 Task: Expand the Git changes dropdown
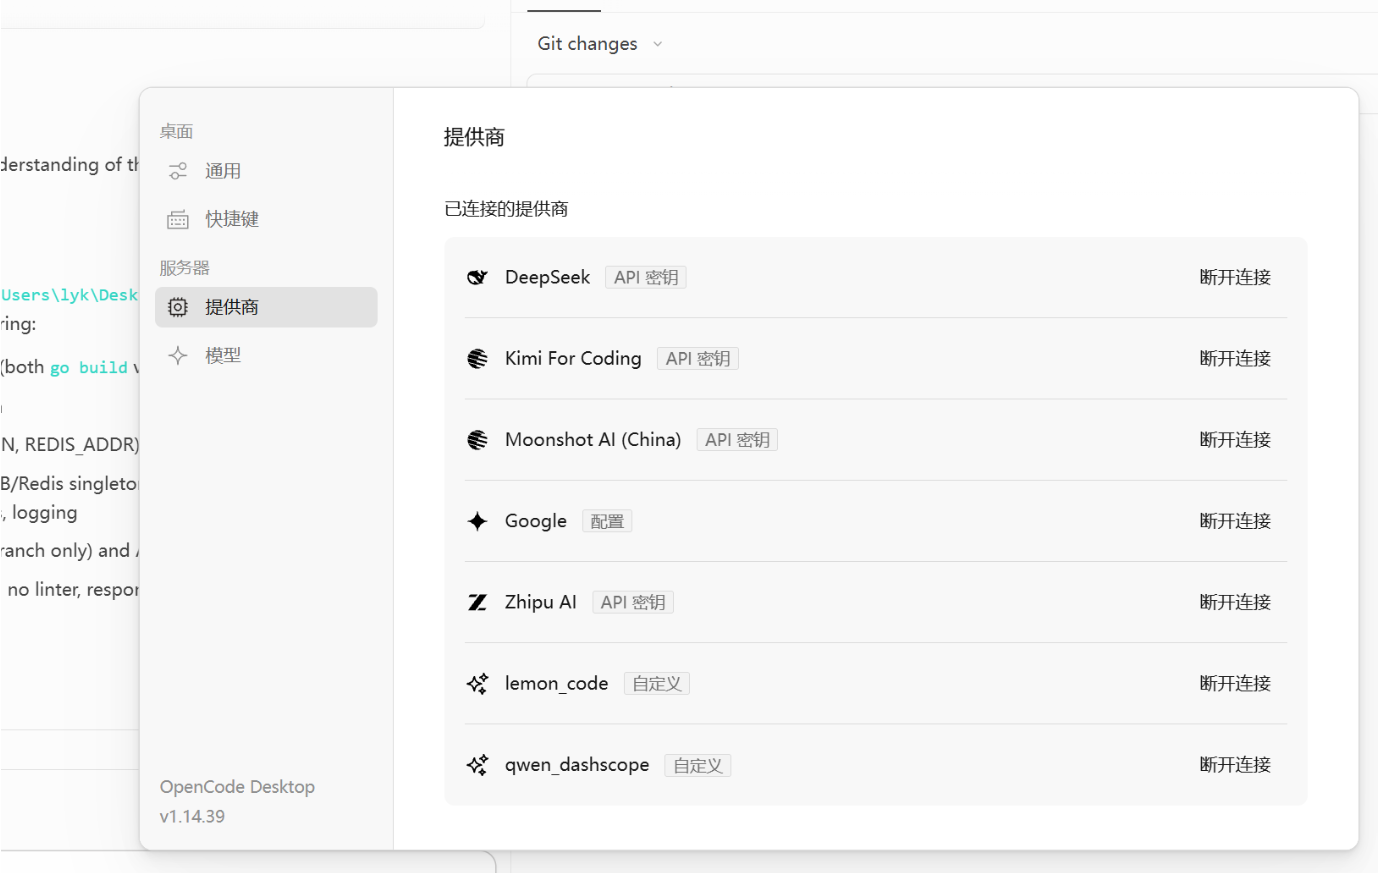coord(600,44)
